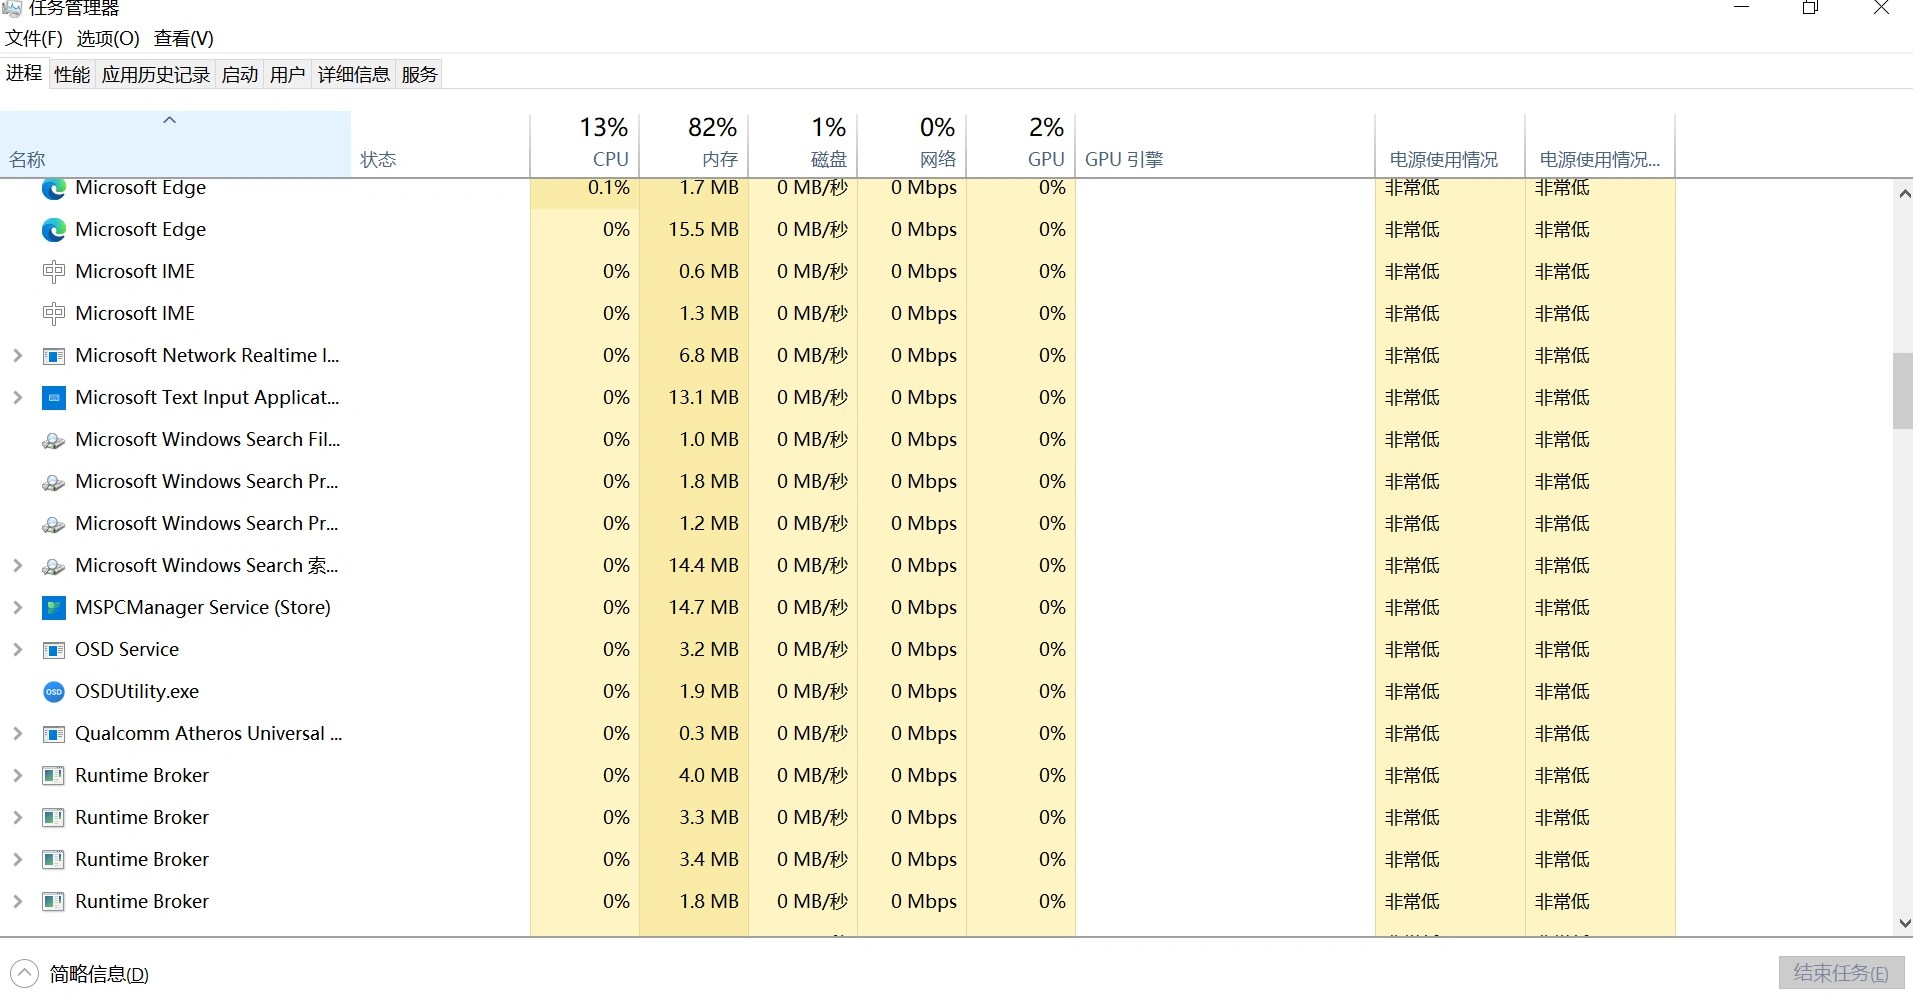
Task: Select the 进程 tab
Action: coord(24,73)
